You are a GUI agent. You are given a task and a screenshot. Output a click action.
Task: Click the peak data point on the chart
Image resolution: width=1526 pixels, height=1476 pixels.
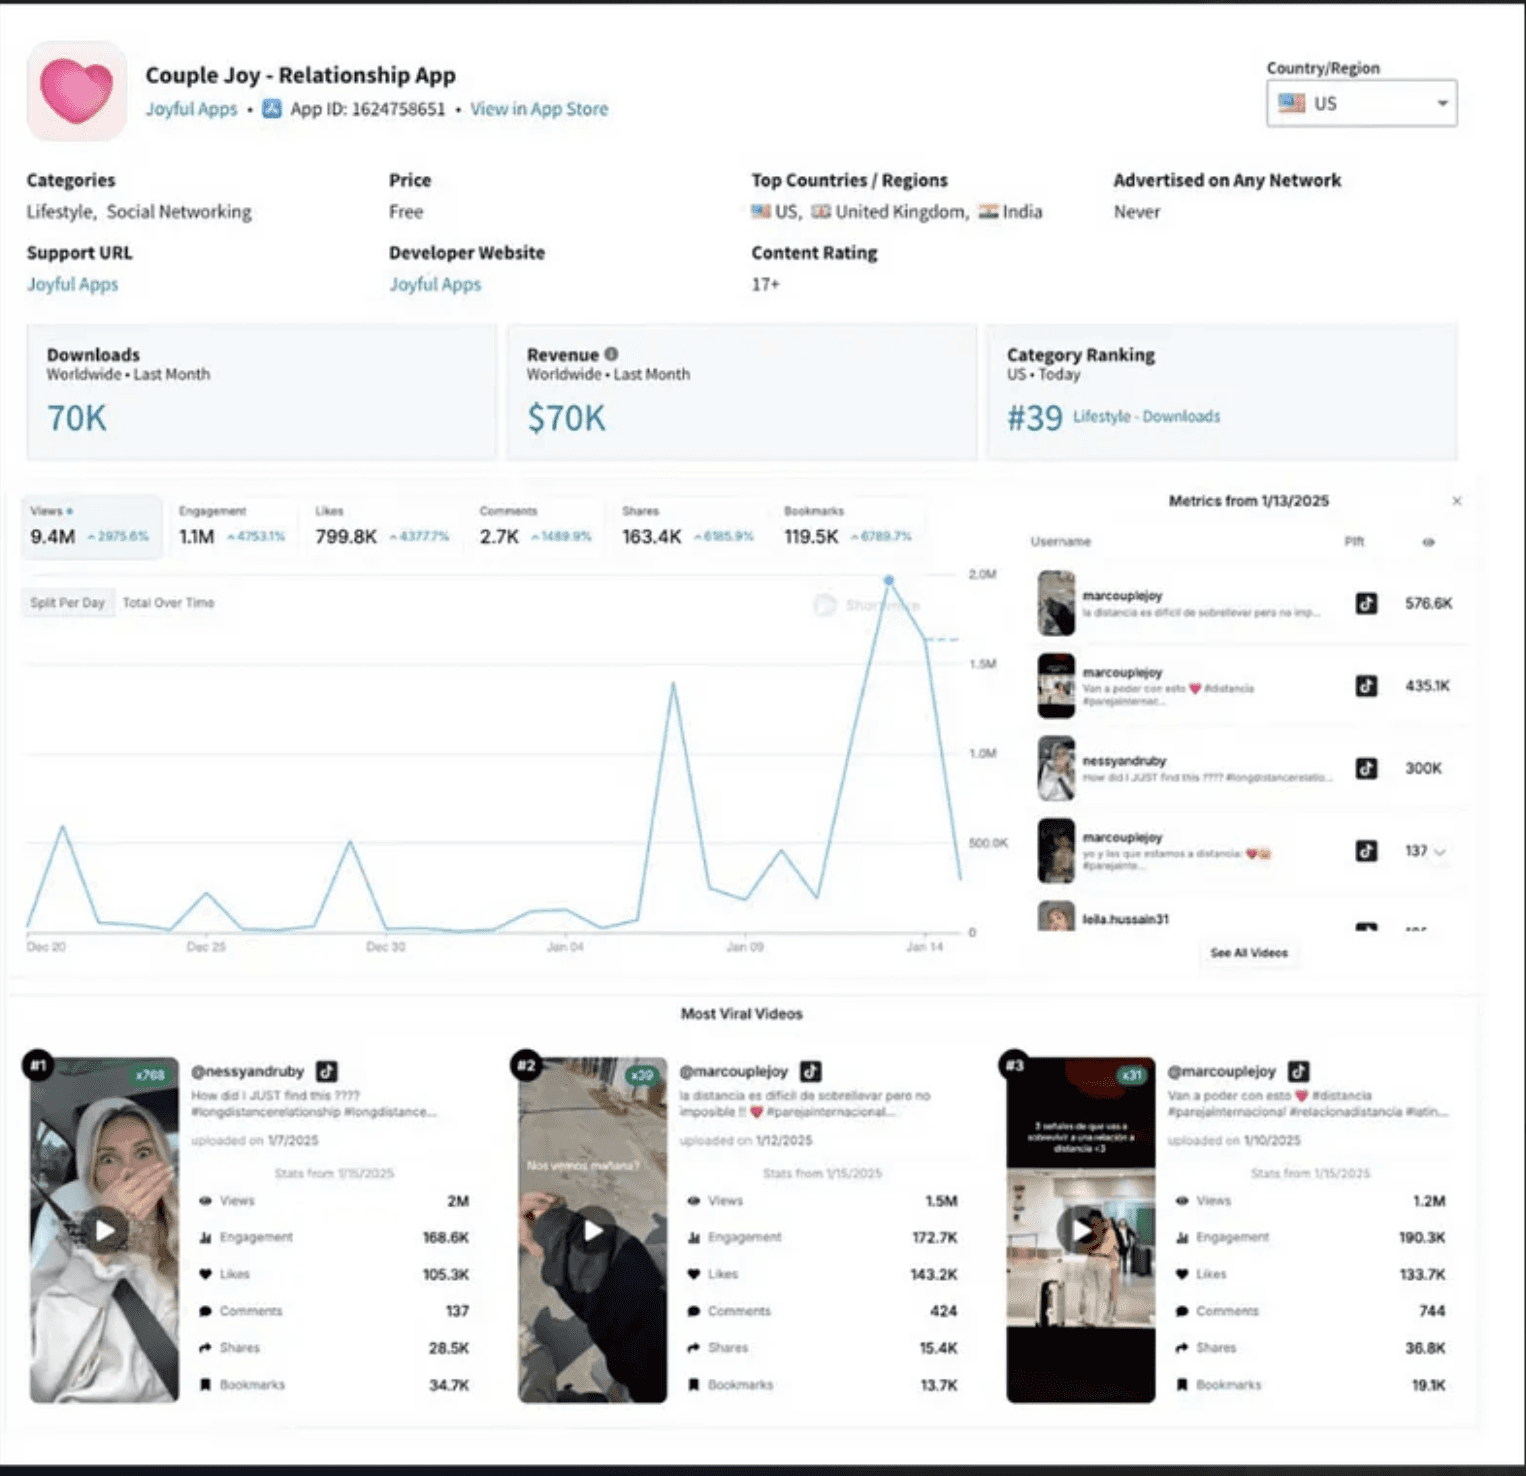pyautogui.click(x=888, y=580)
